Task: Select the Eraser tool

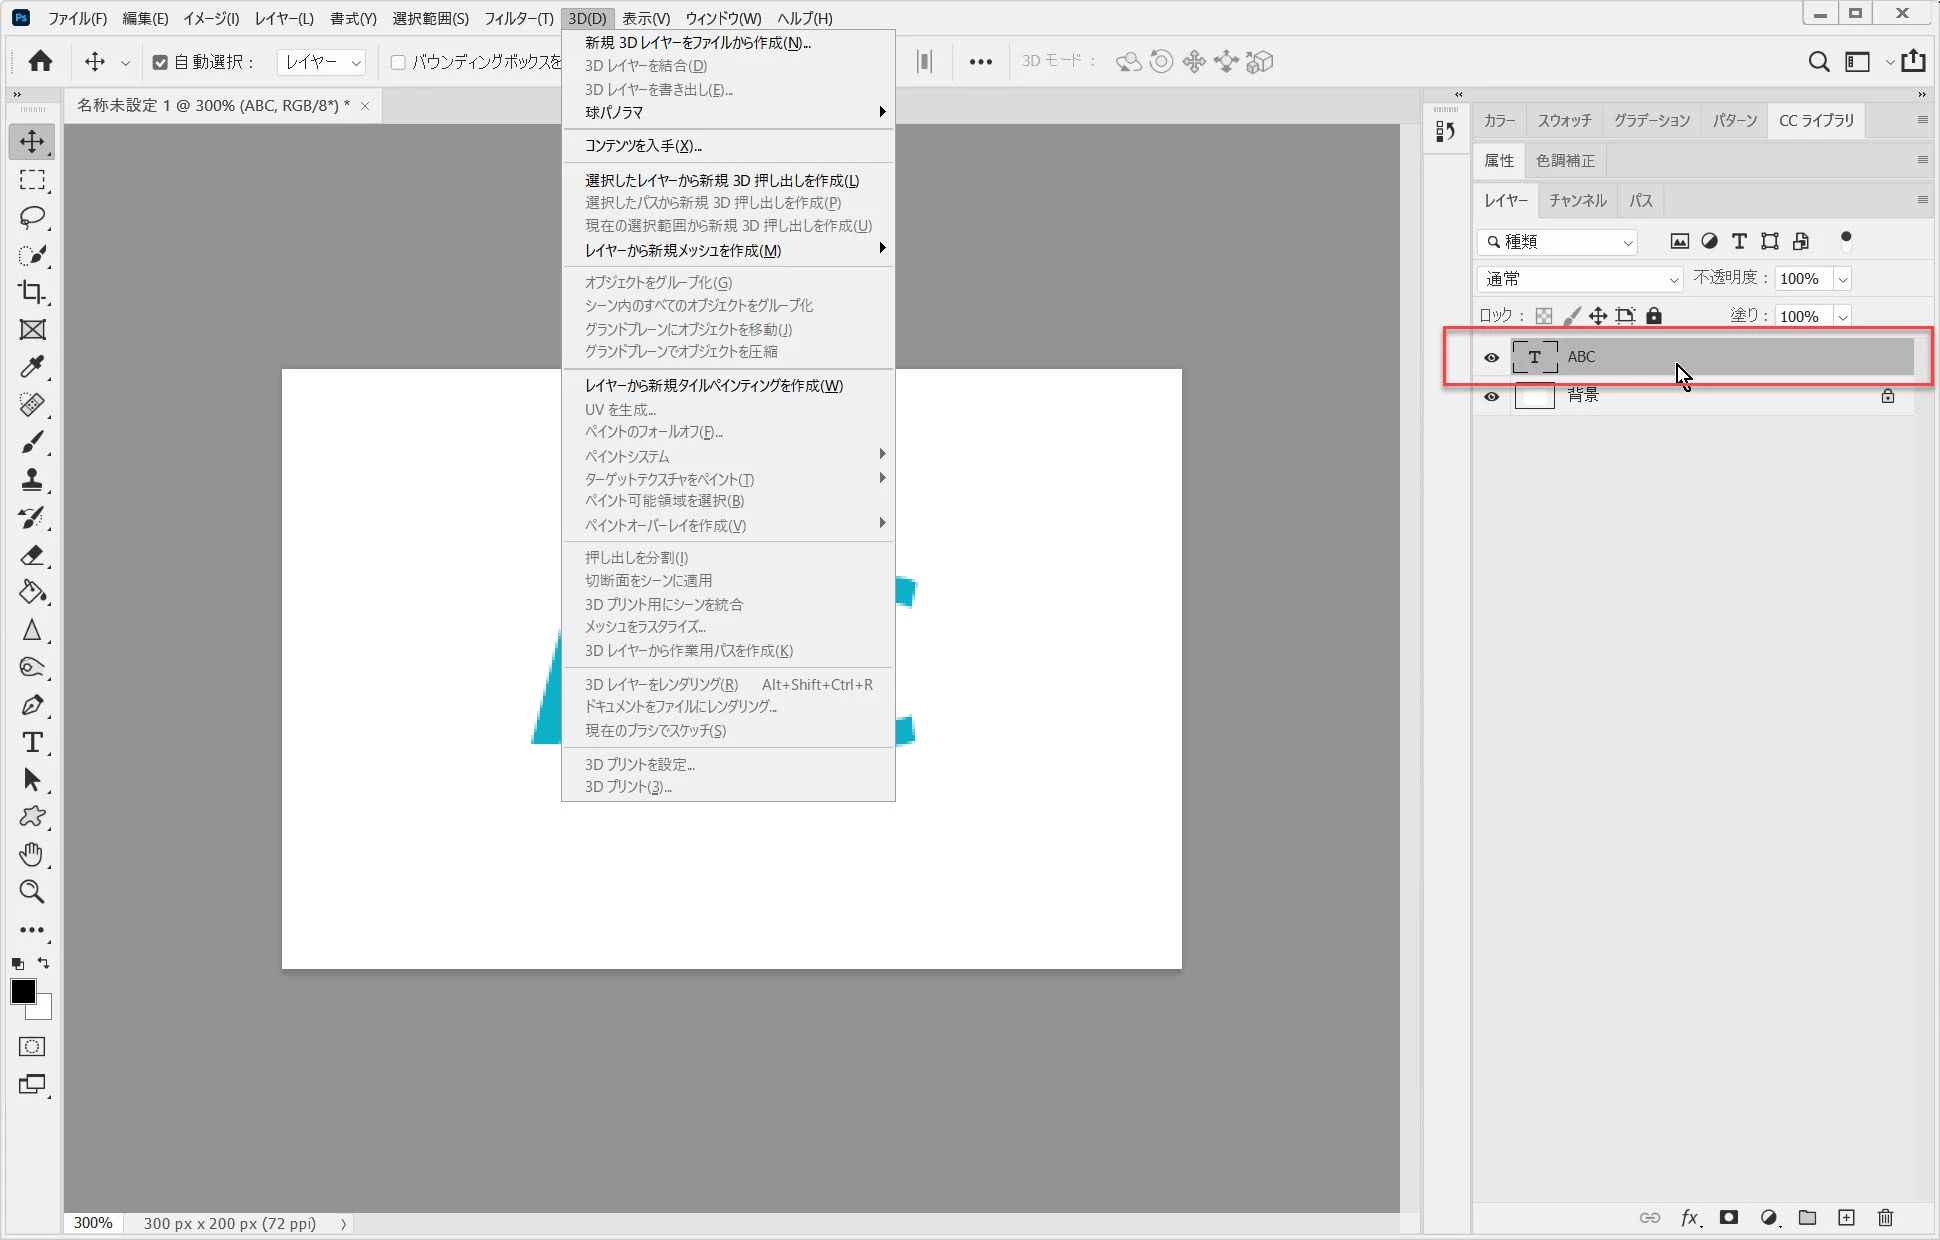Action: click(x=32, y=555)
